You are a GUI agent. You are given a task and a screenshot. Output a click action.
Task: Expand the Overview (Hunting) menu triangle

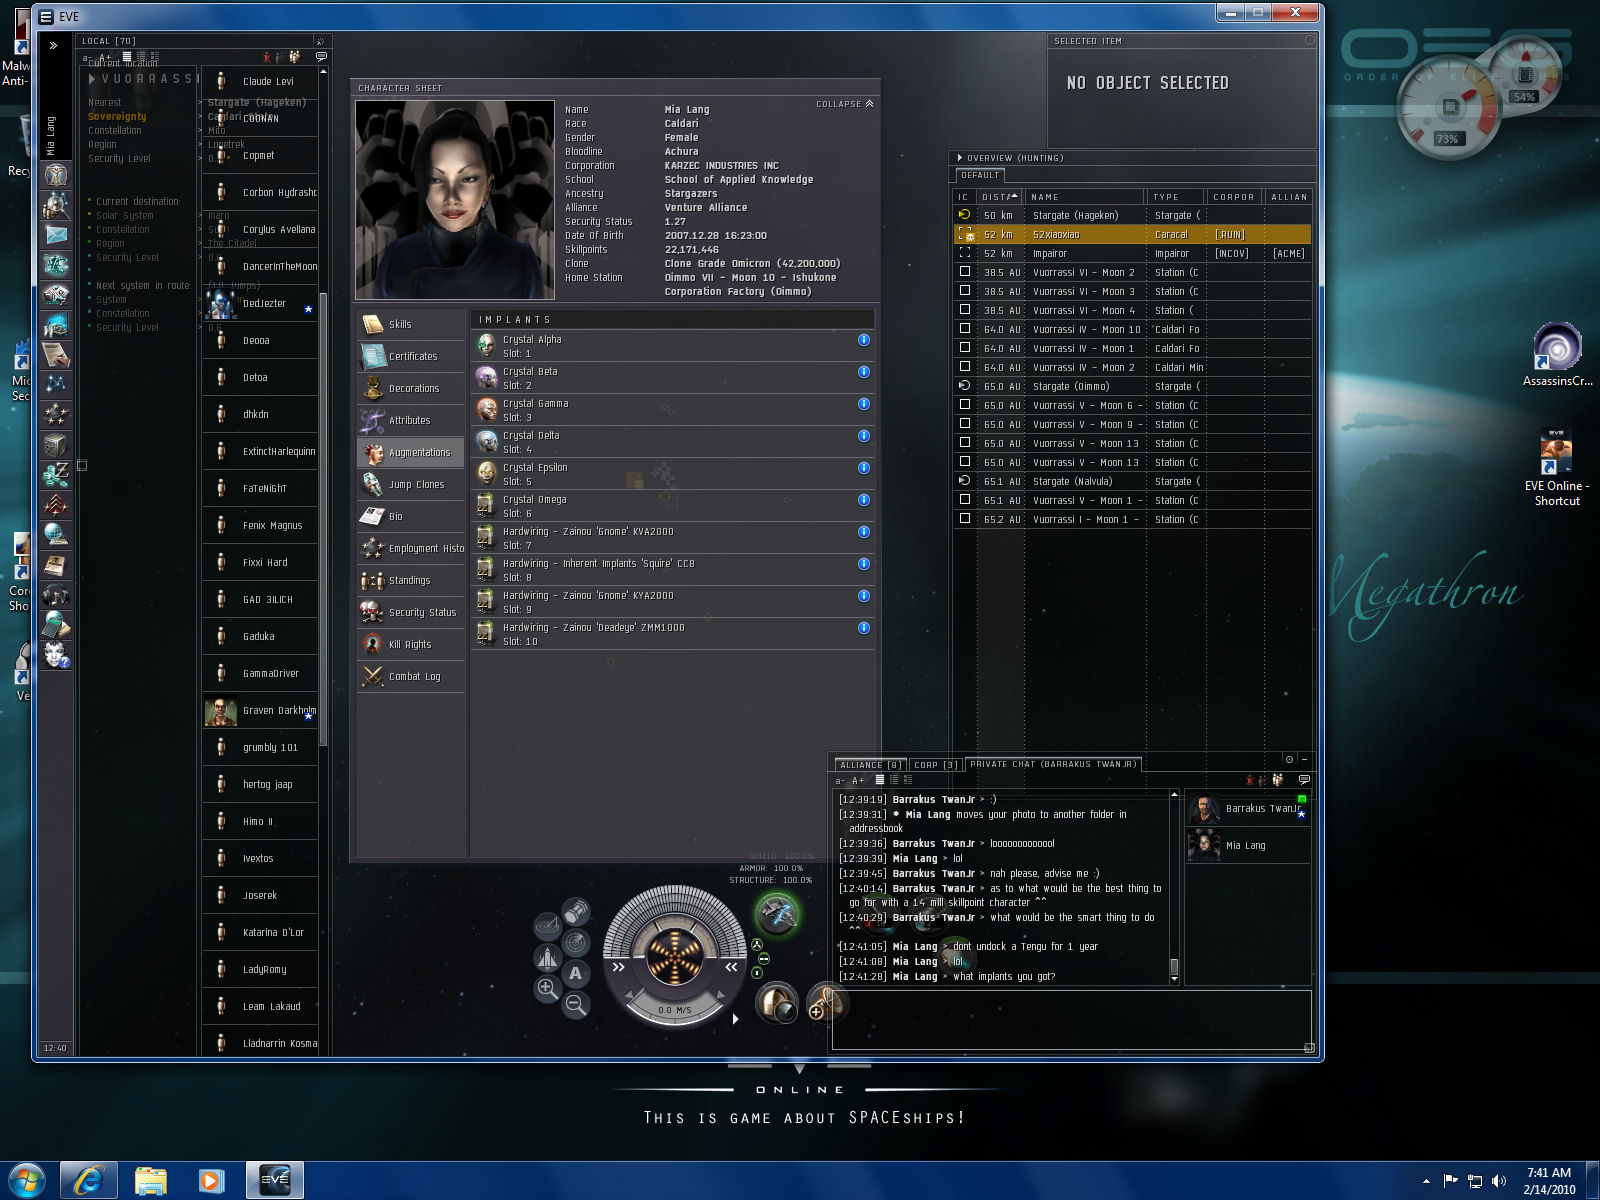point(960,158)
